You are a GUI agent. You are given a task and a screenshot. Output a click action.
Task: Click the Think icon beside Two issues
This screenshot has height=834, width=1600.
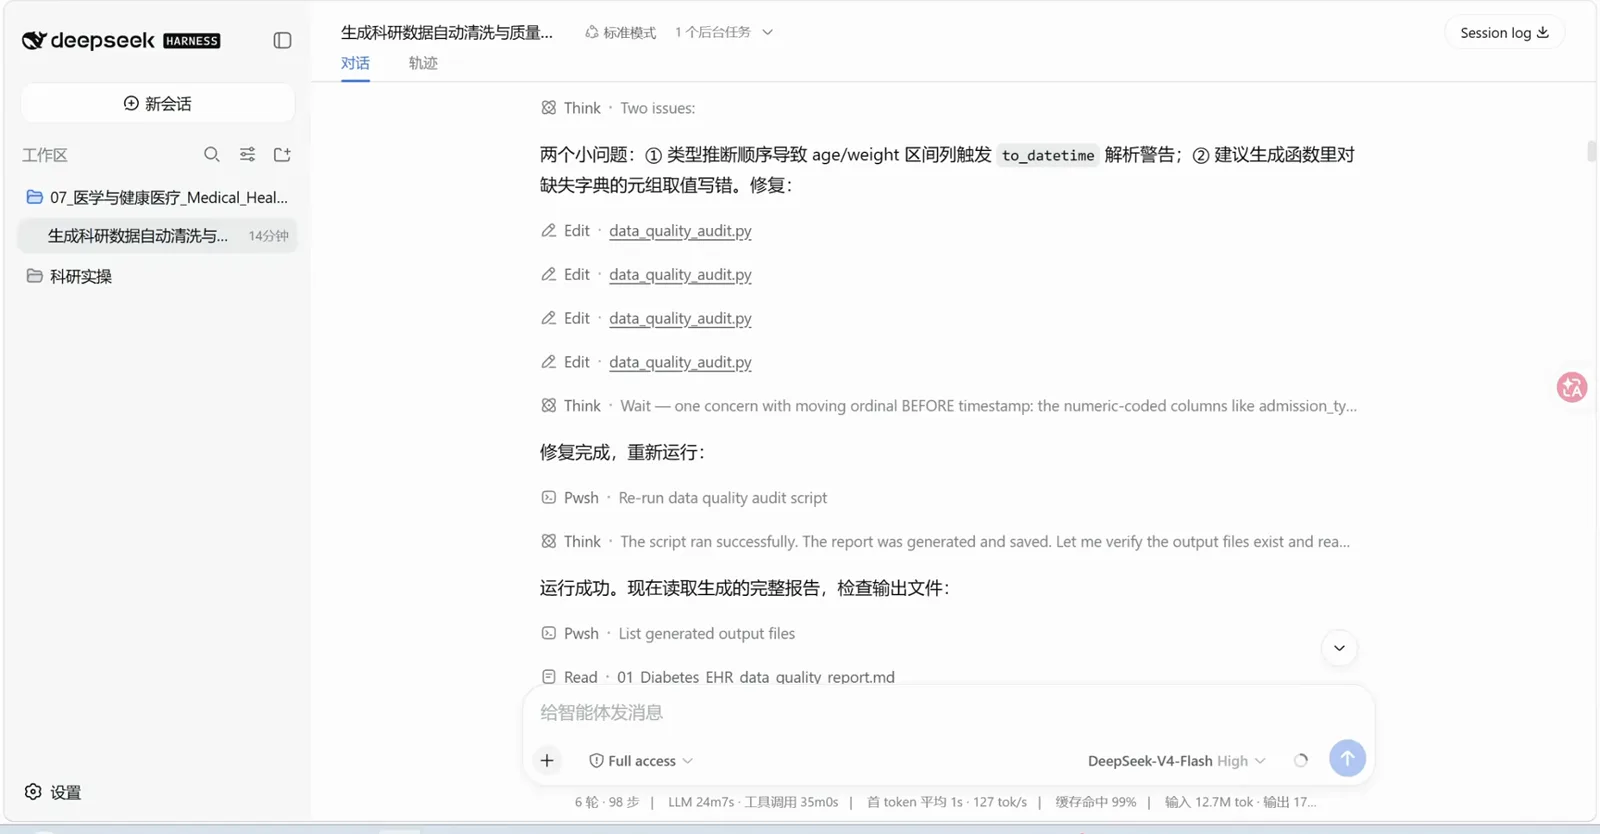pyautogui.click(x=548, y=108)
